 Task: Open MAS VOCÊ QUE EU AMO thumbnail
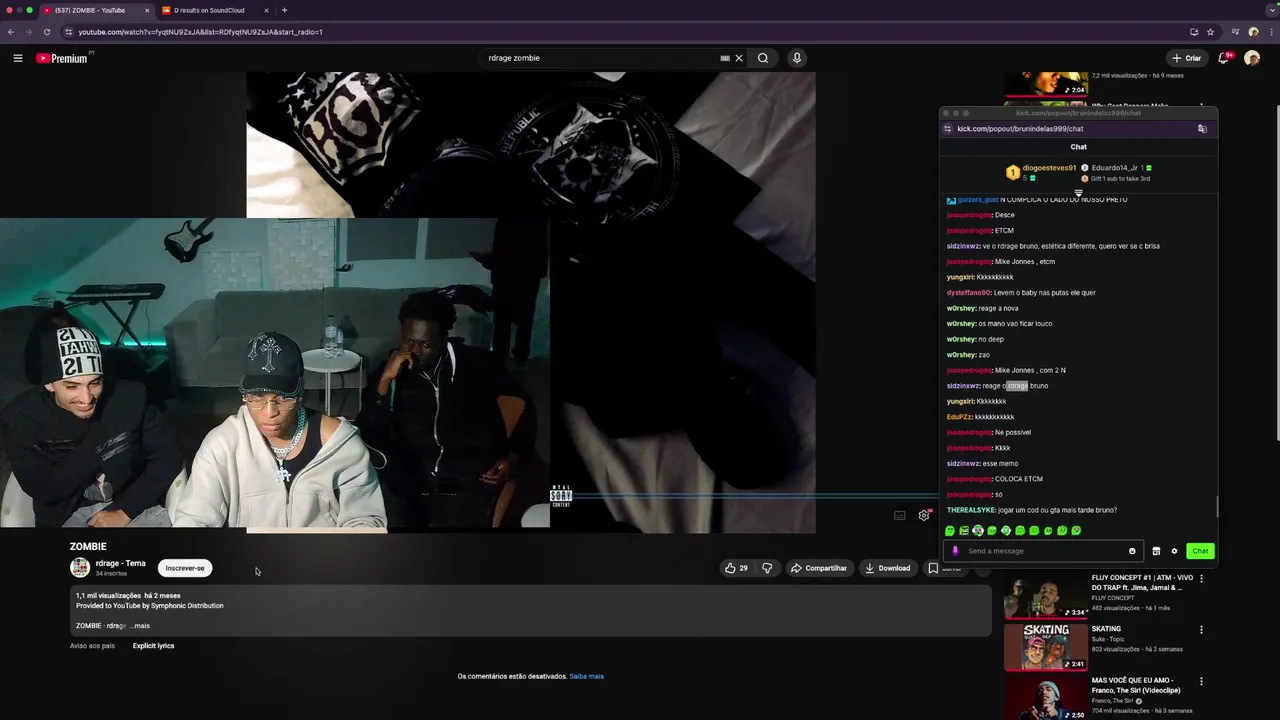tap(1046, 698)
